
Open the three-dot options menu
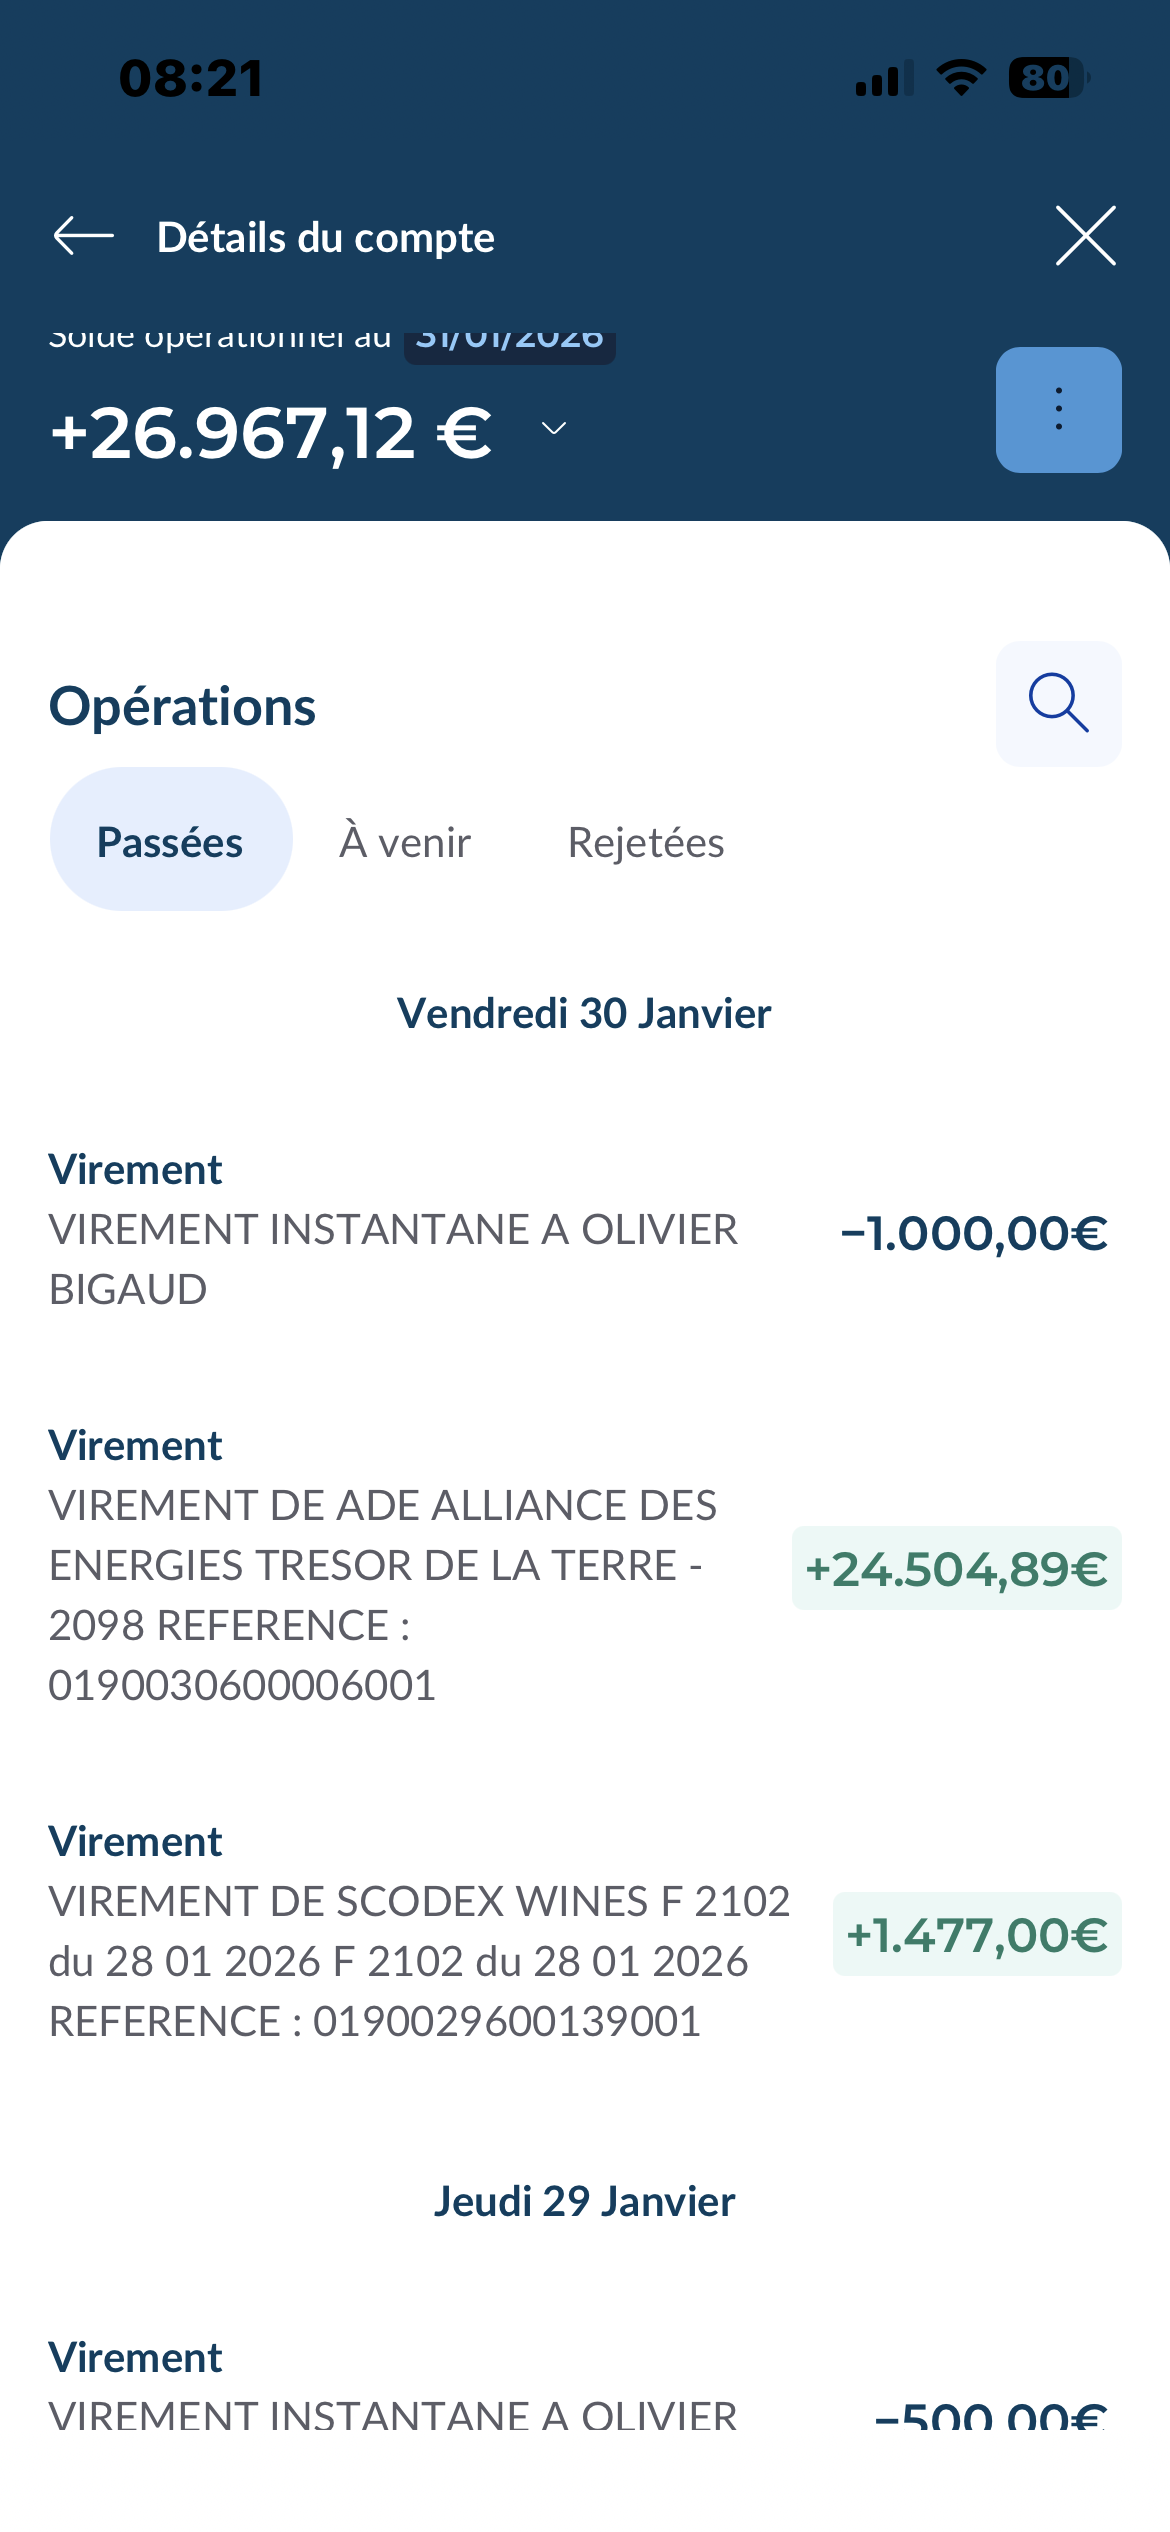pyautogui.click(x=1058, y=410)
